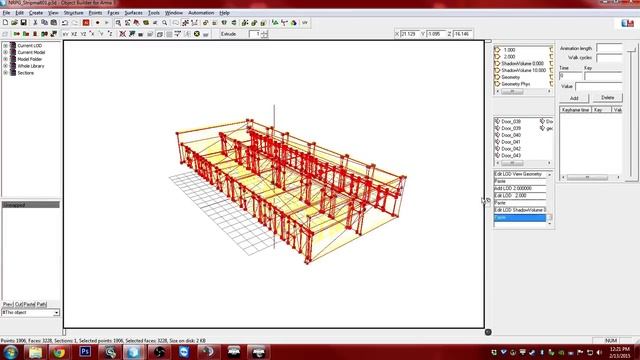Expand the Current LOD tree node
The image size is (640, 360).
pos(5,46)
